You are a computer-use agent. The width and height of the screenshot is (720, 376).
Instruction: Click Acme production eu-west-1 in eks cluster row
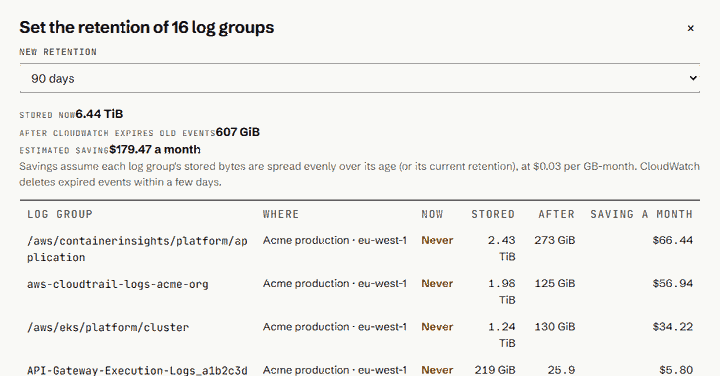tap(335, 326)
